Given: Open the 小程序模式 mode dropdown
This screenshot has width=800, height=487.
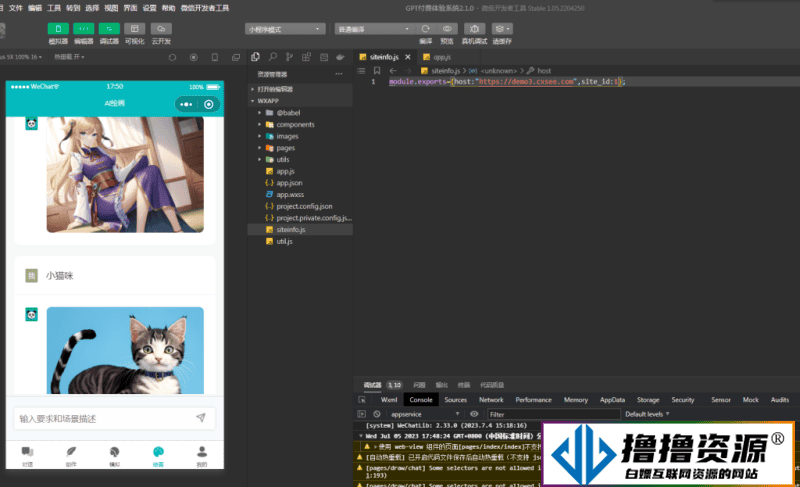Looking at the screenshot, I should [285, 29].
